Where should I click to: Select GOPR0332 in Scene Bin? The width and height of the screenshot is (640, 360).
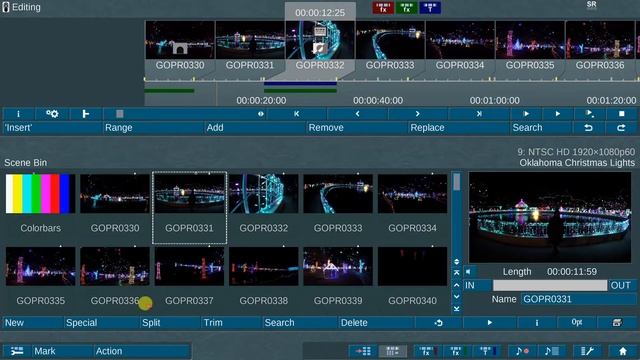tap(264, 203)
